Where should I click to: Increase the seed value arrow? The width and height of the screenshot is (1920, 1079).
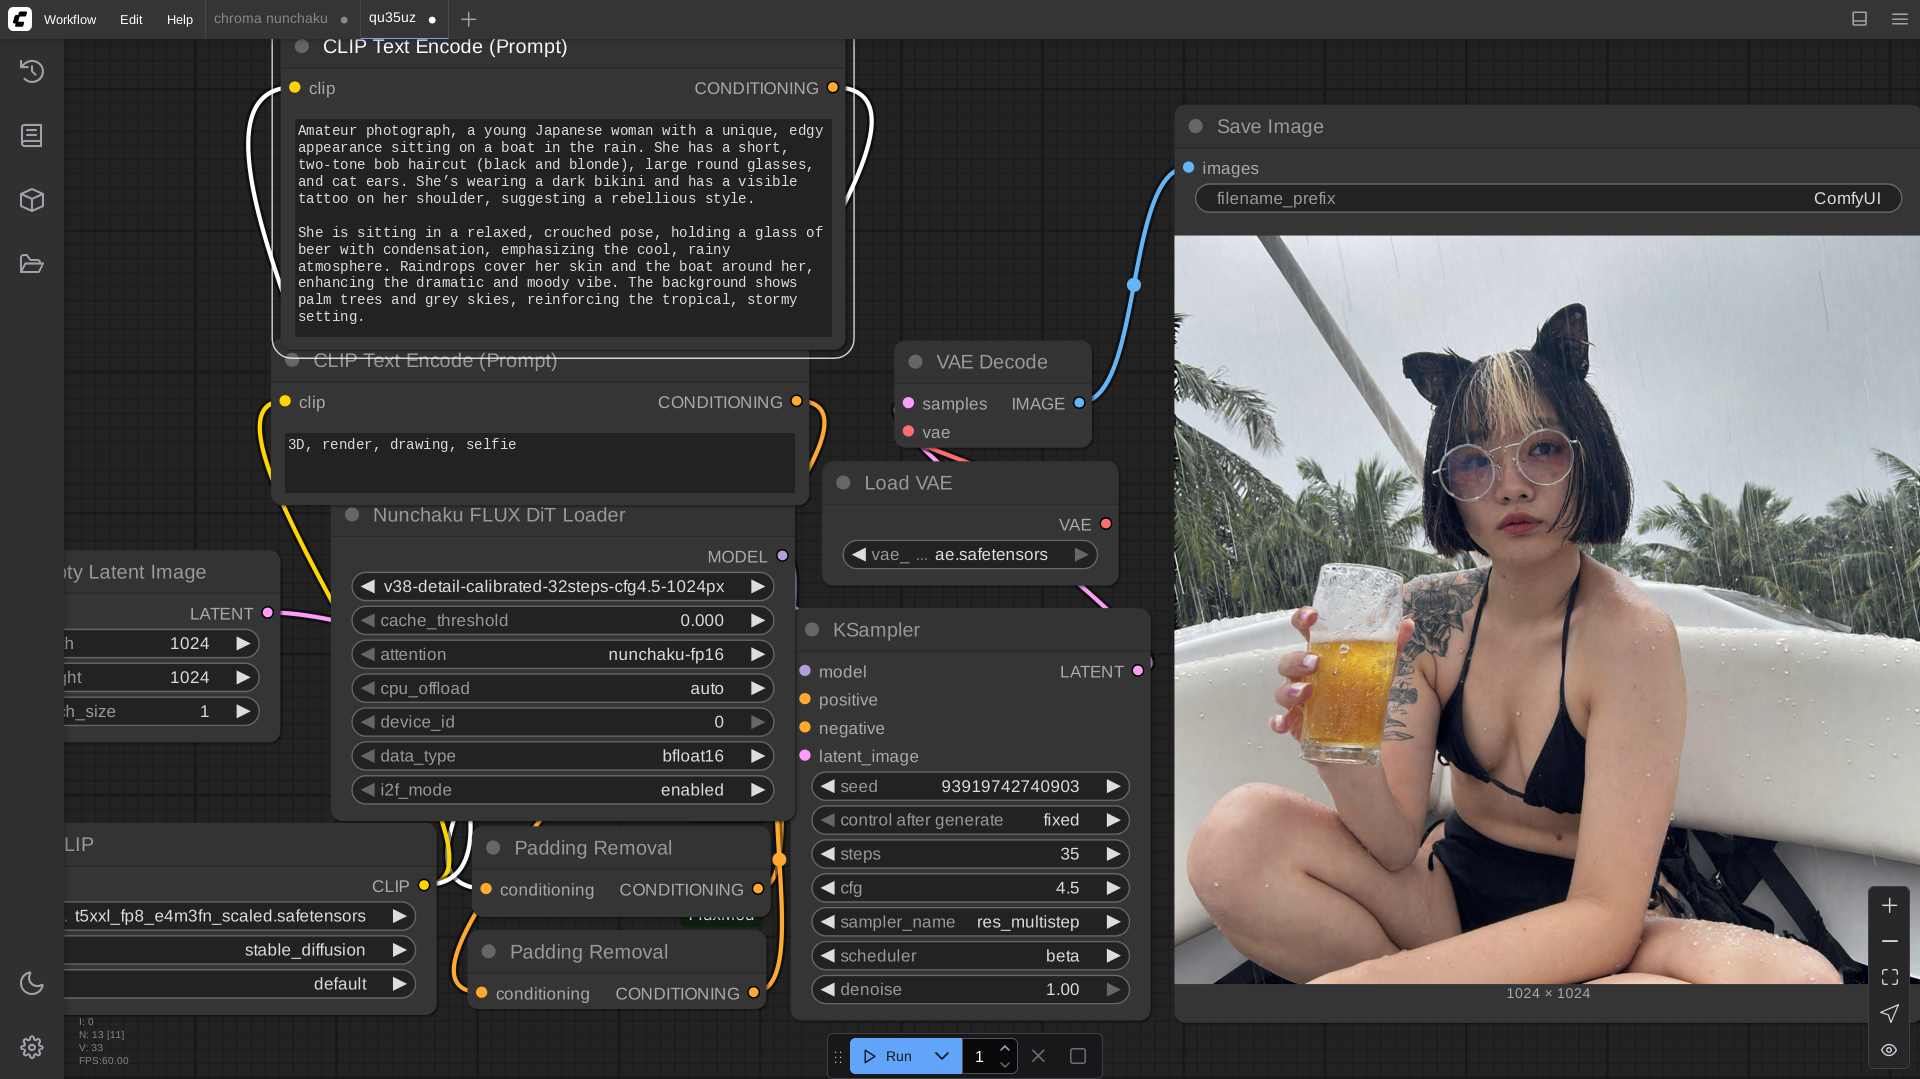tap(1113, 786)
